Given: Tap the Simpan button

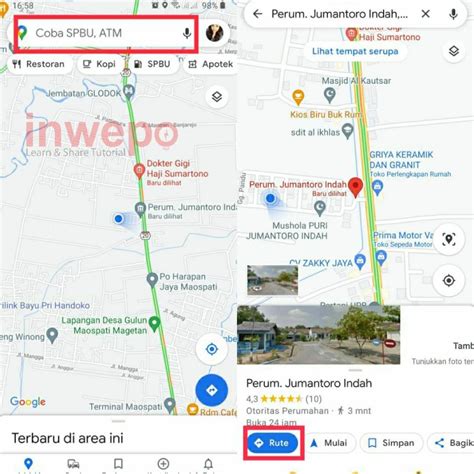Looking at the screenshot, I should pos(391,443).
